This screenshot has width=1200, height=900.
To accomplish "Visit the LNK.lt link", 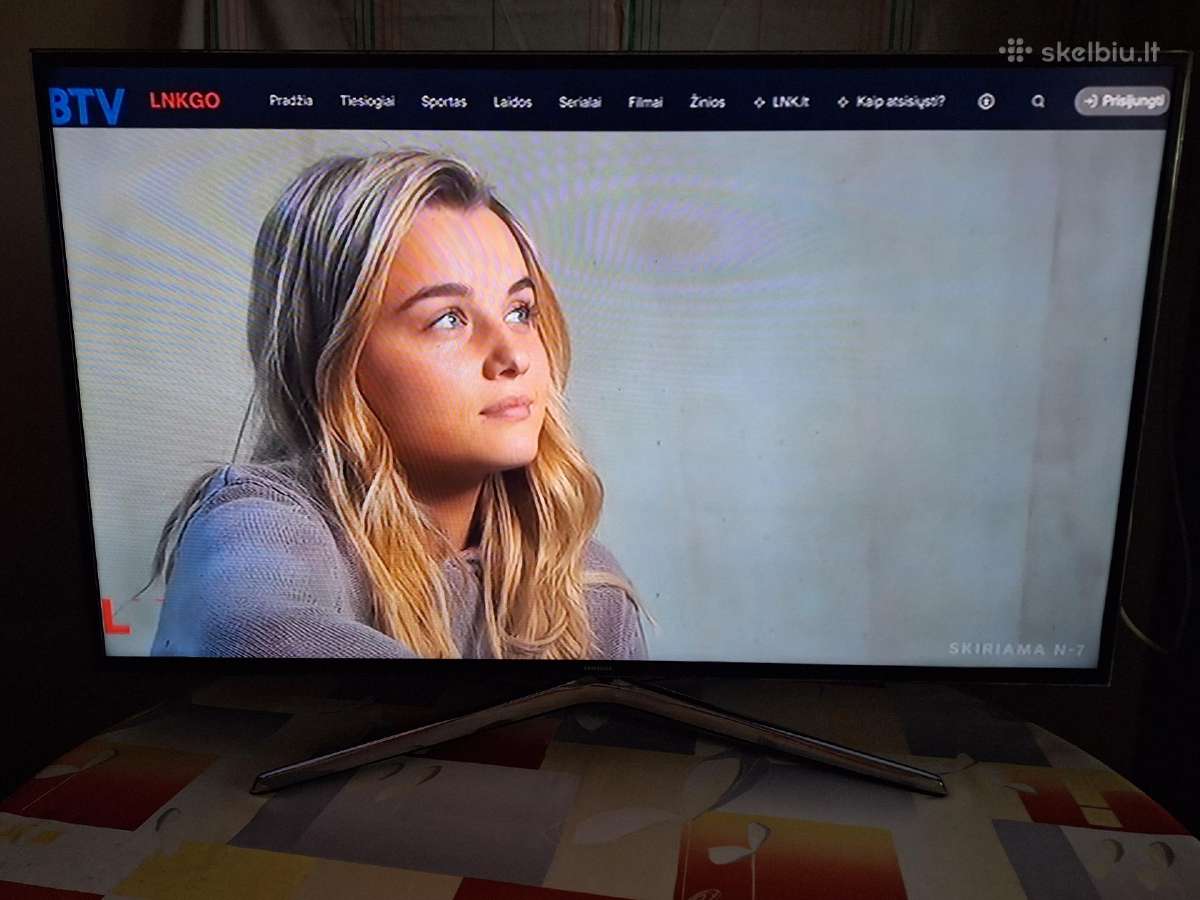I will click(782, 102).
